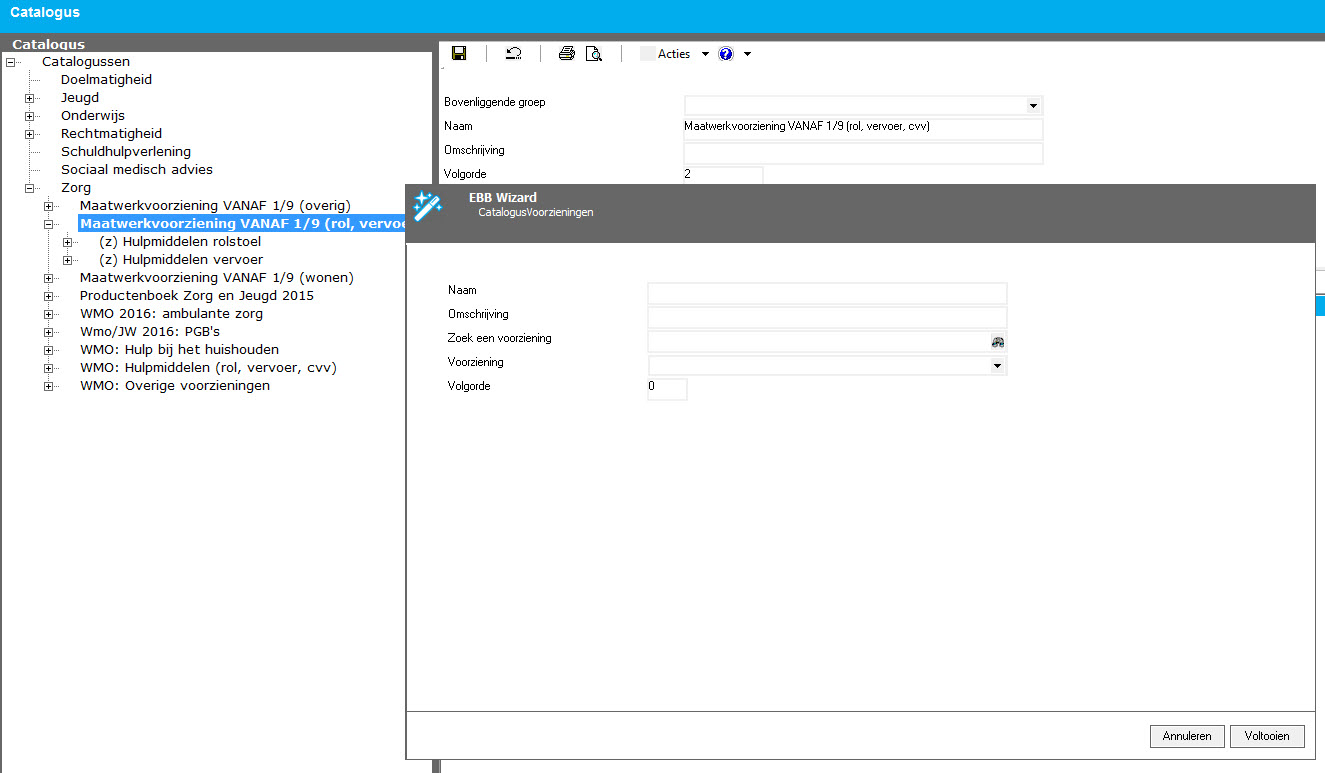The width and height of the screenshot is (1325, 773).
Task: Open the Bovenliggende groep dropdown
Action: coord(1033,106)
